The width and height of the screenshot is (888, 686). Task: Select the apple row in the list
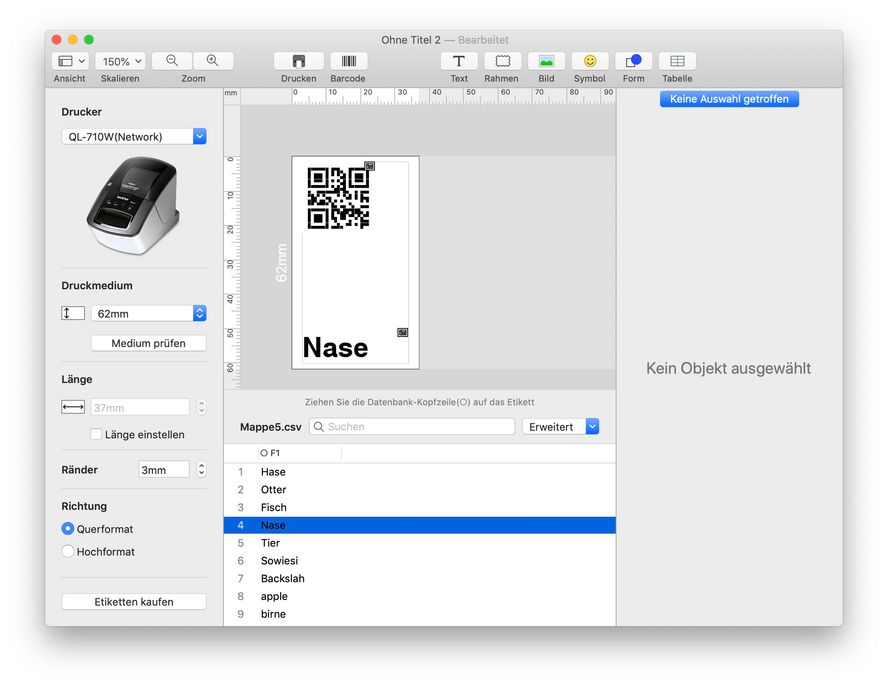point(420,596)
